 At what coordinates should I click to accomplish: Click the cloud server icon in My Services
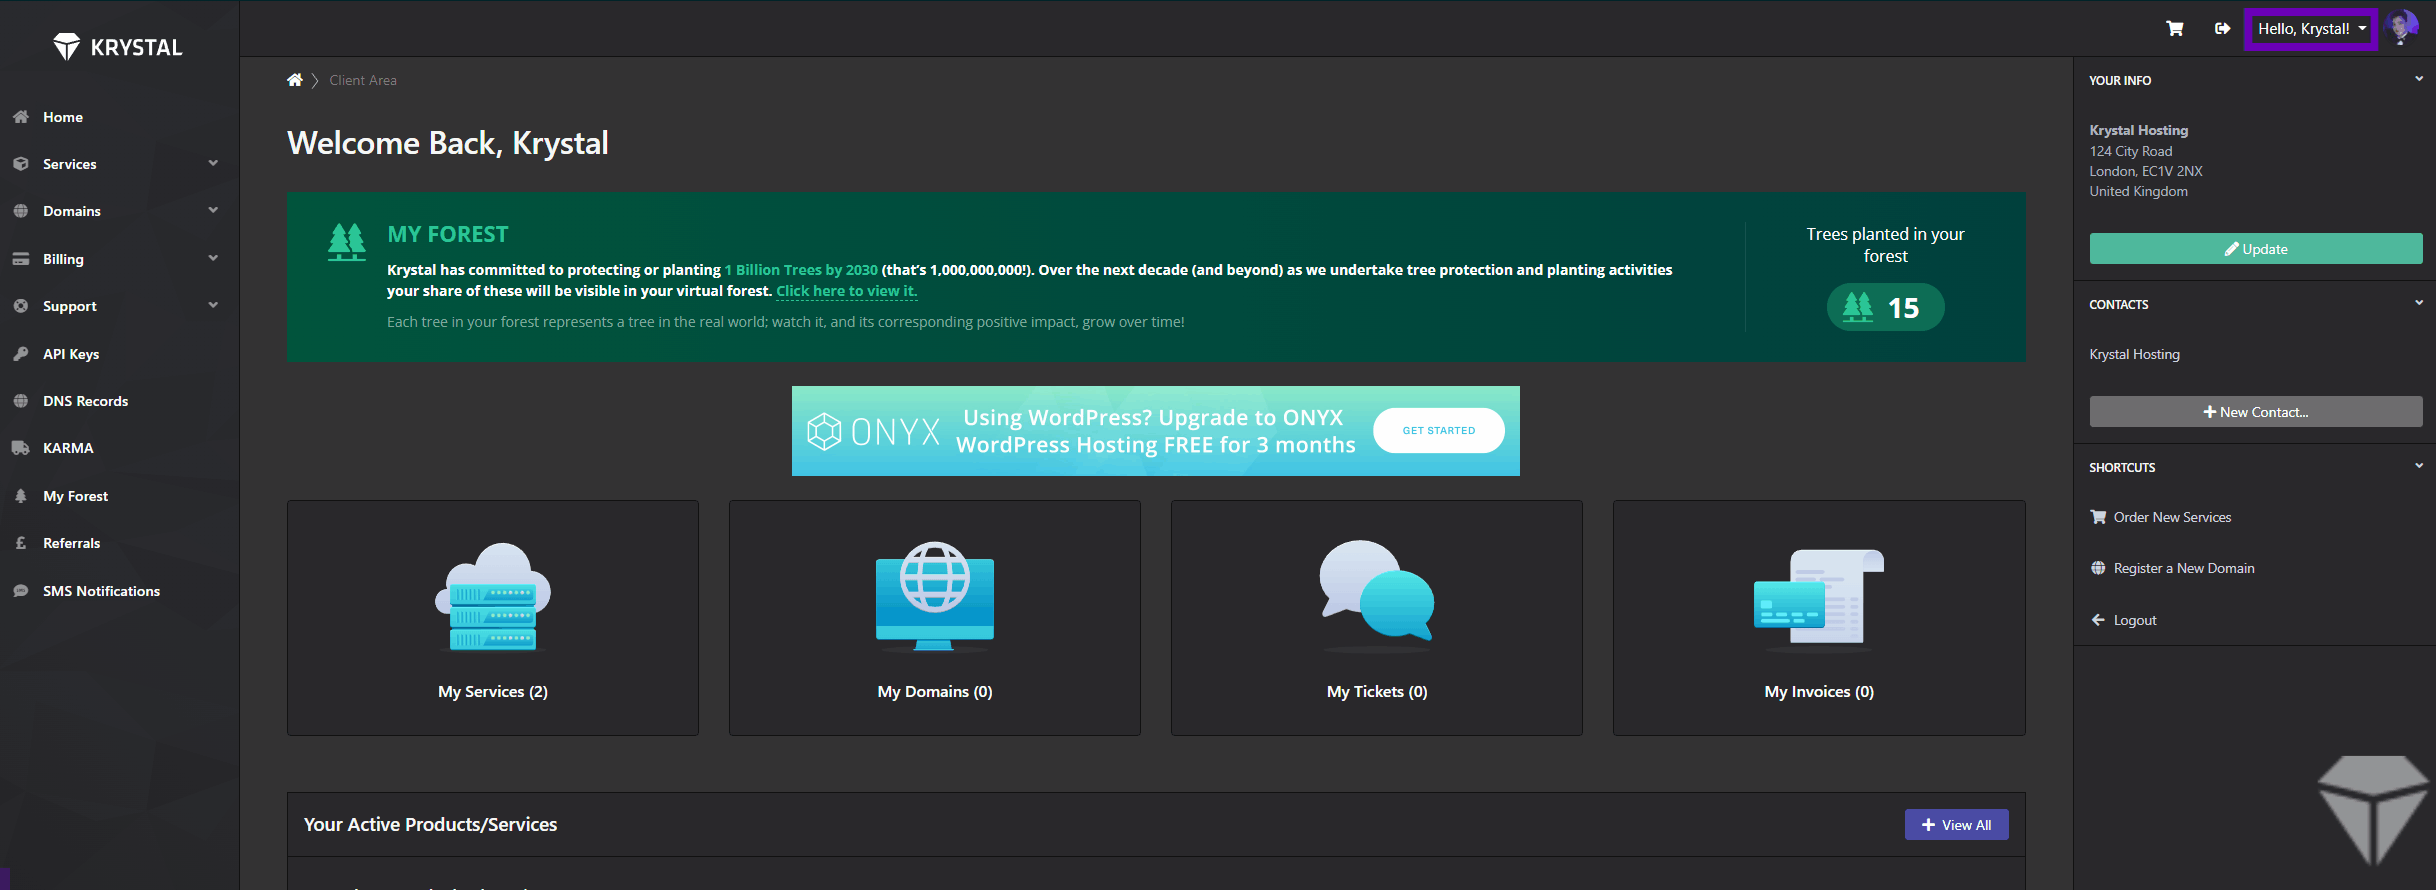coord(493,597)
